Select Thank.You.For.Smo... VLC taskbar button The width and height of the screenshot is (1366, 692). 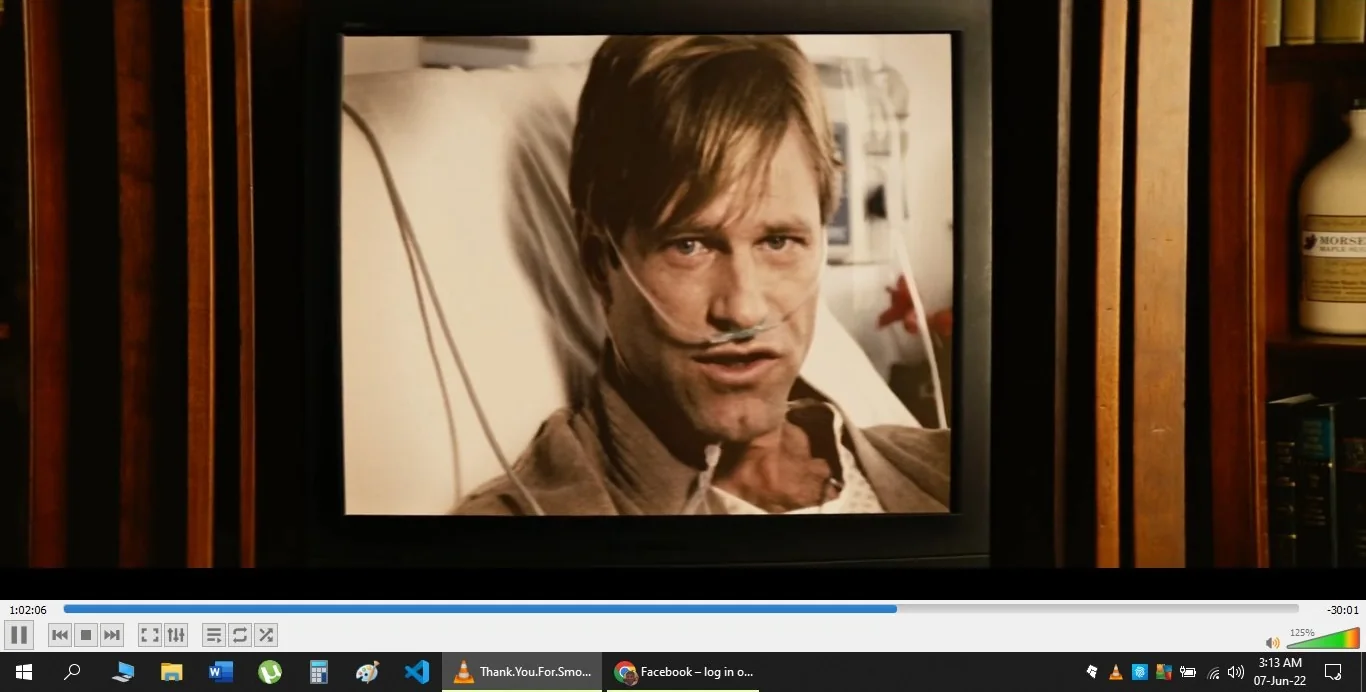(523, 672)
